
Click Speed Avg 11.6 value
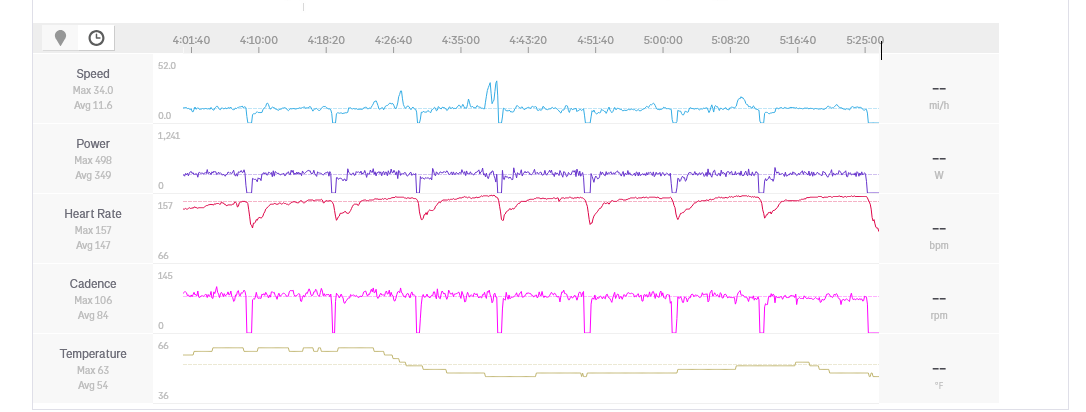93,106
